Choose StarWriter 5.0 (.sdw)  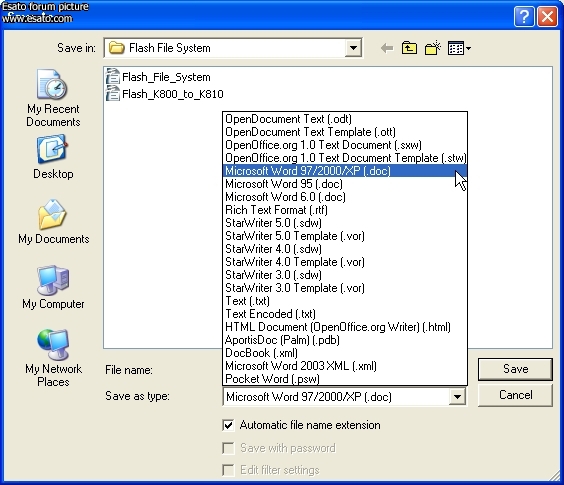[345, 223]
